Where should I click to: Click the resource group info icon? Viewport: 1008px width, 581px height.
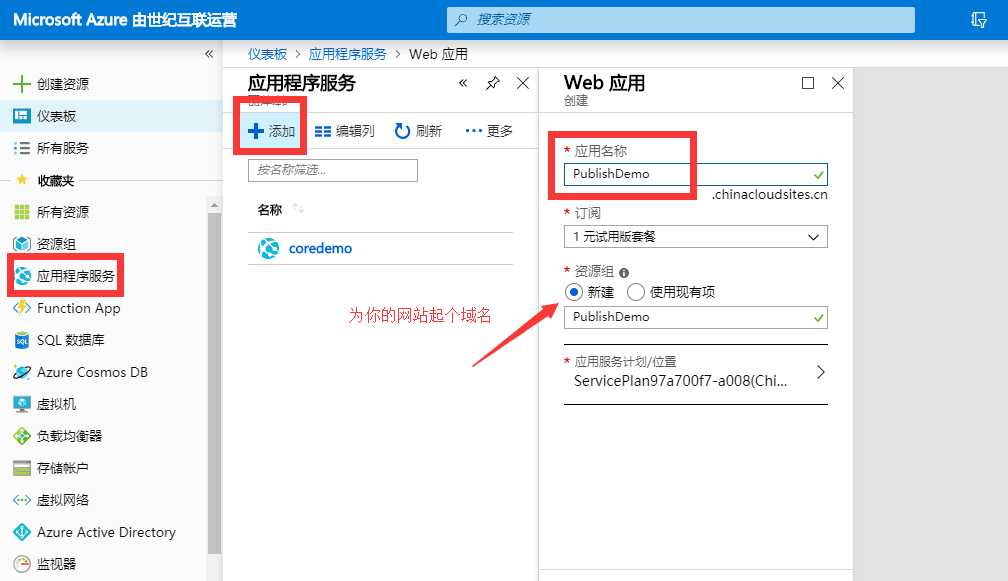(624, 273)
